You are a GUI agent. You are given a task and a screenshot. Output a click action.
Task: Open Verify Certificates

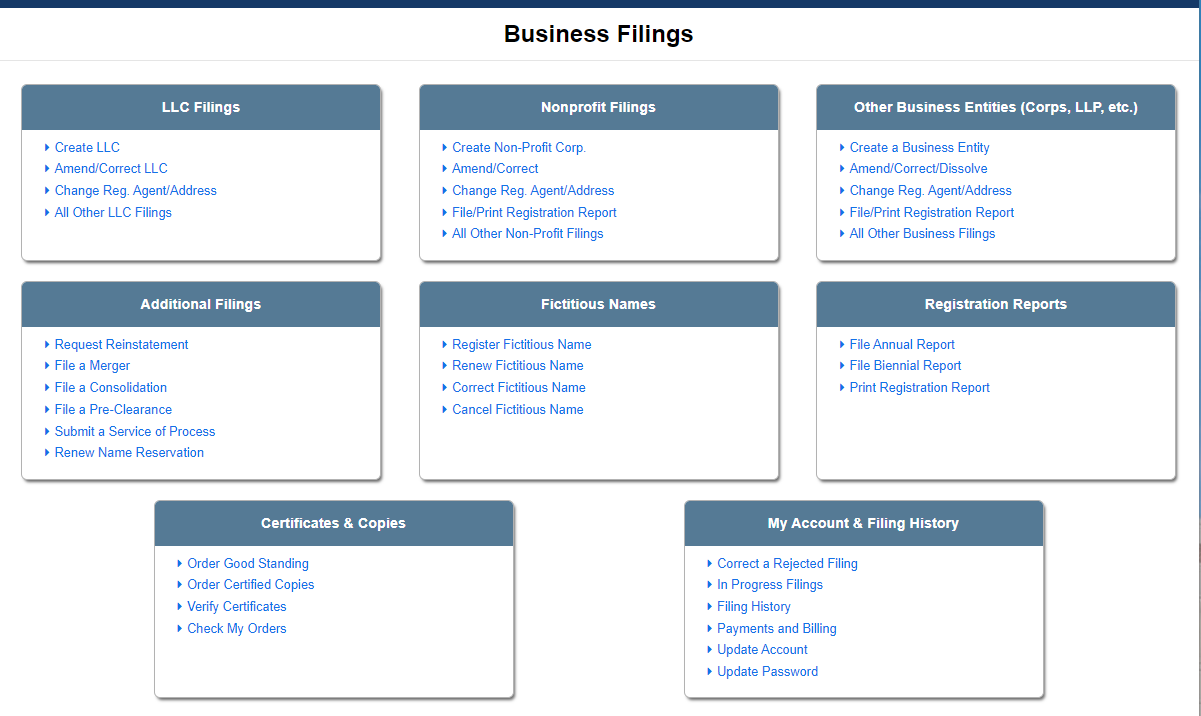(x=236, y=606)
